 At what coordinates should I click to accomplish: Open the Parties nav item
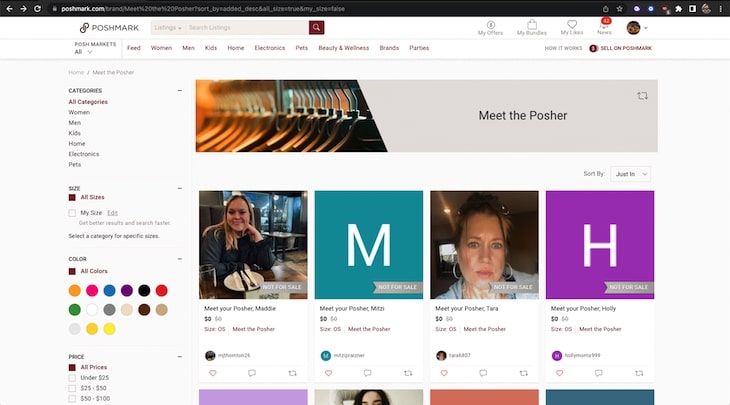point(419,48)
